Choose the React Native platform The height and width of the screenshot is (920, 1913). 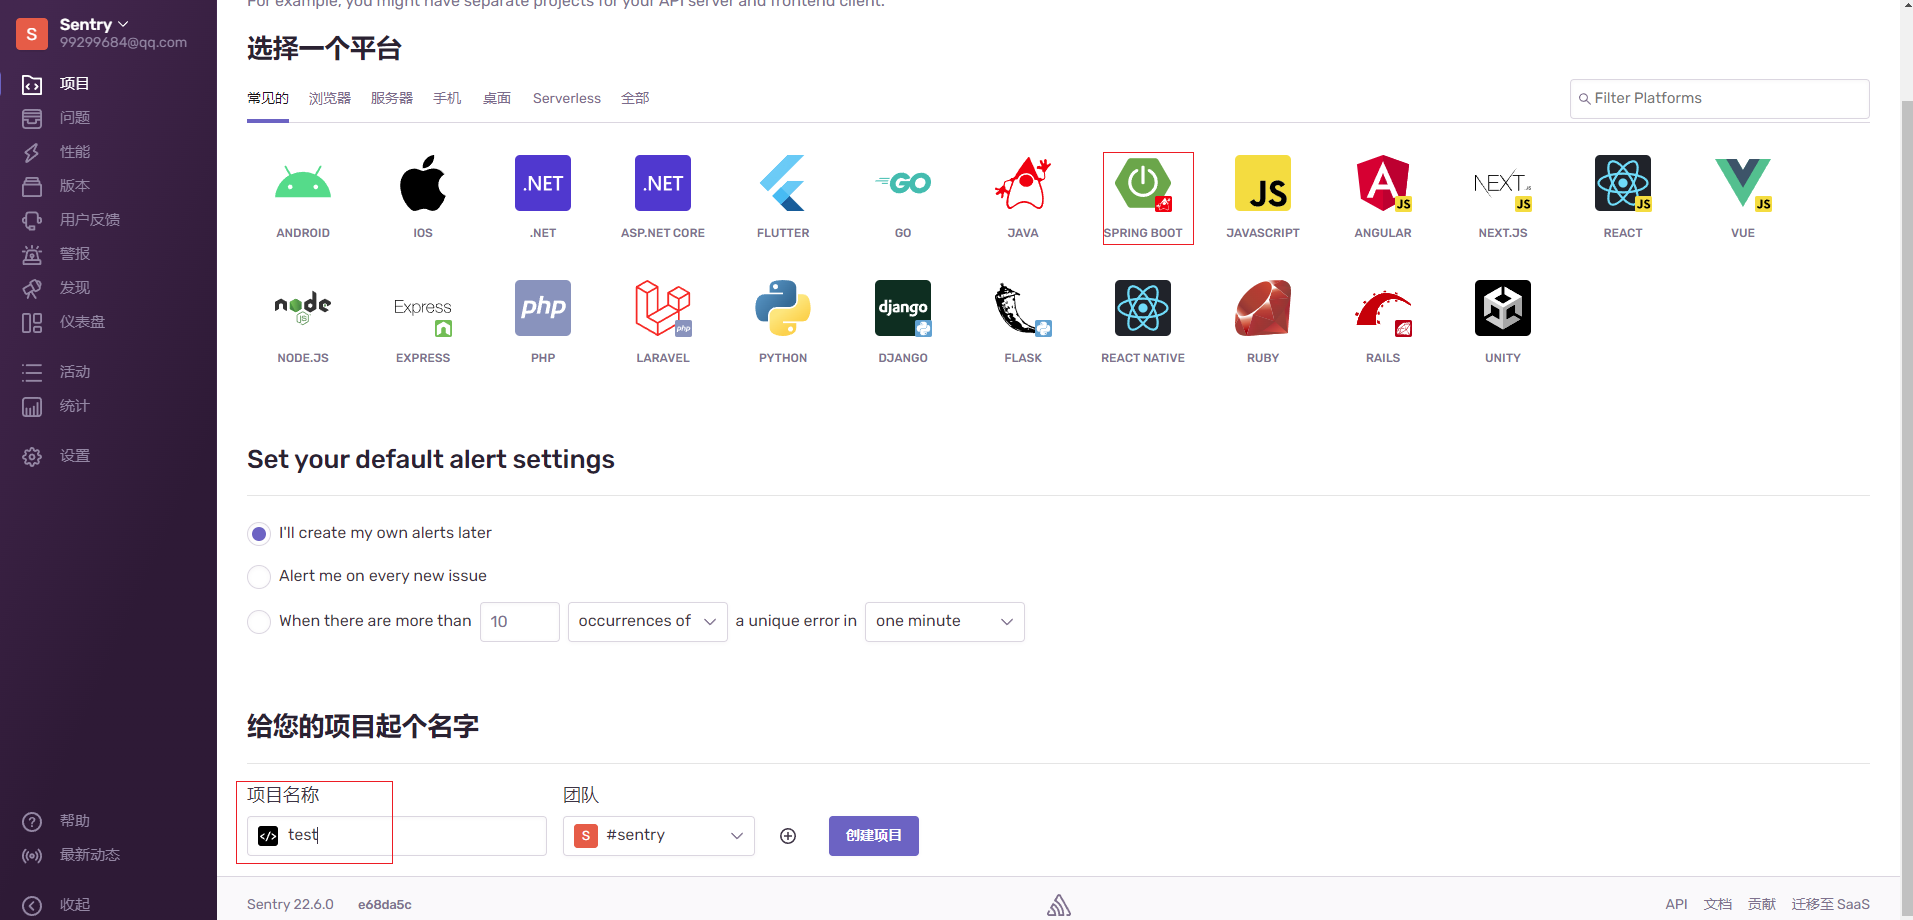click(1143, 308)
